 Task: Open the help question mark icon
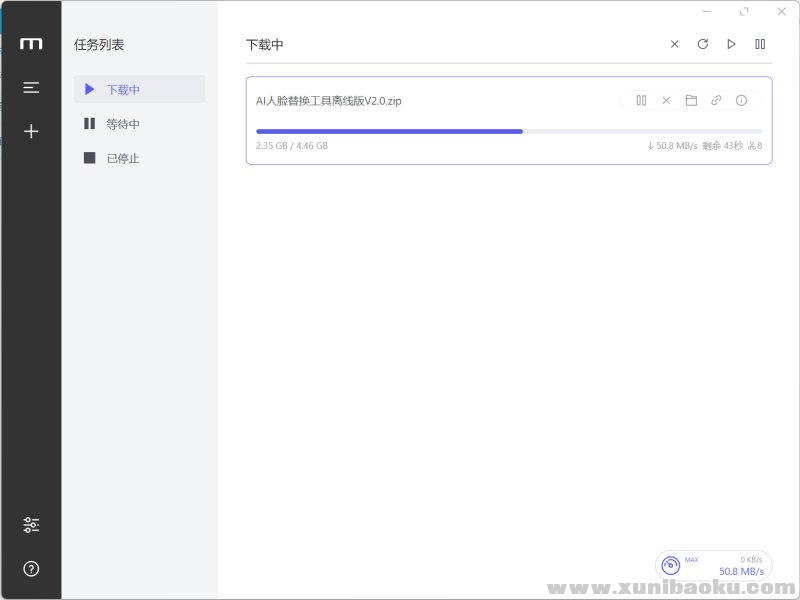(31, 569)
